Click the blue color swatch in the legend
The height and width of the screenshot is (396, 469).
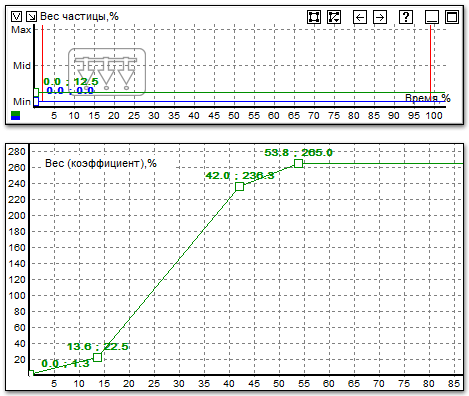(x=16, y=118)
